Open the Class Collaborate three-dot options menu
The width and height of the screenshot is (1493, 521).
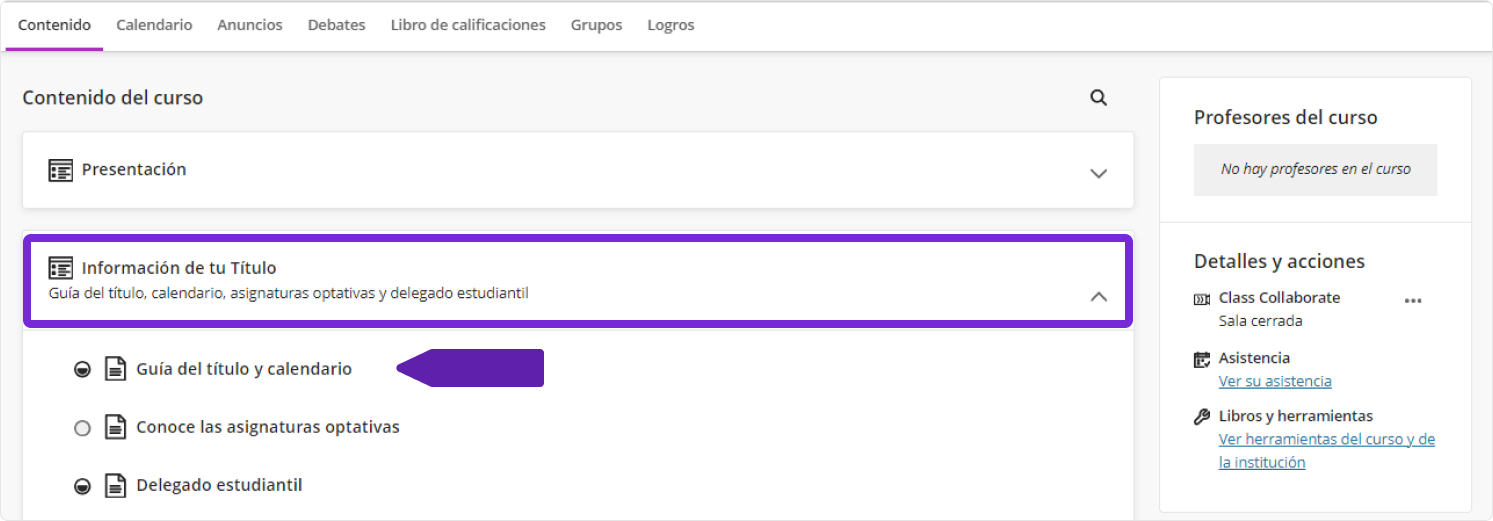[1412, 300]
